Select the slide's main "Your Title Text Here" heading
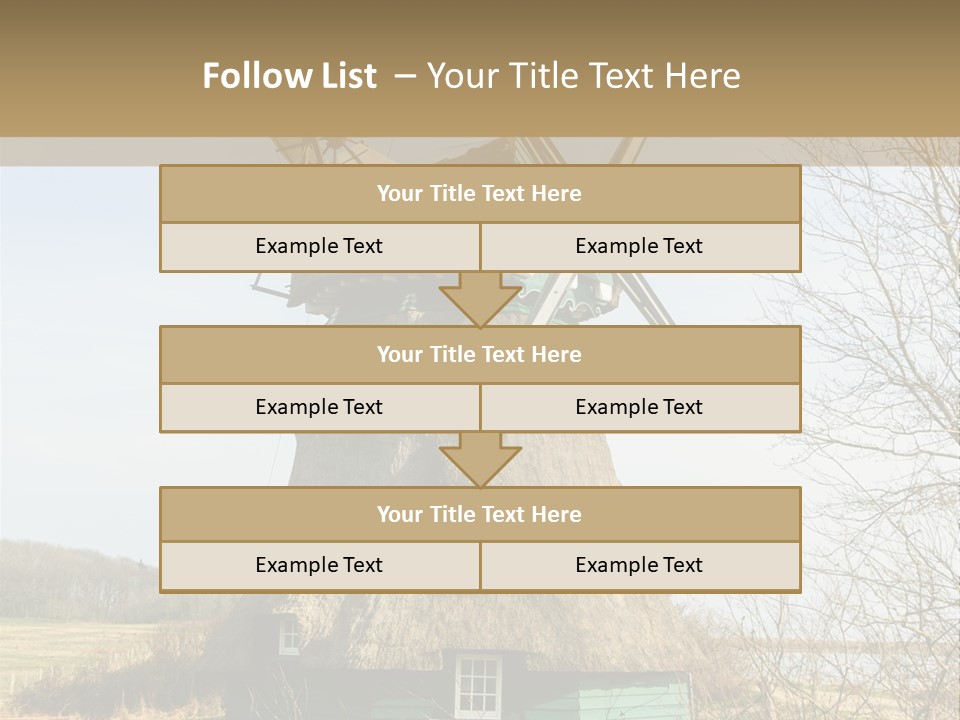Screen dimensions: 960x720 click(x=583, y=76)
